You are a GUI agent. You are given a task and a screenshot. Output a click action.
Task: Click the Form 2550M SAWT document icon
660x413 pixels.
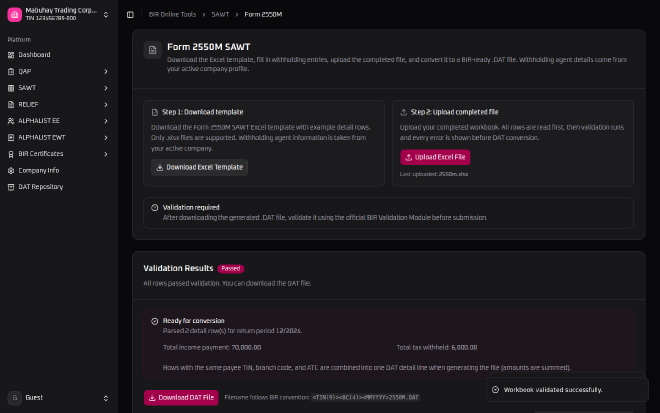pyautogui.click(x=152, y=50)
